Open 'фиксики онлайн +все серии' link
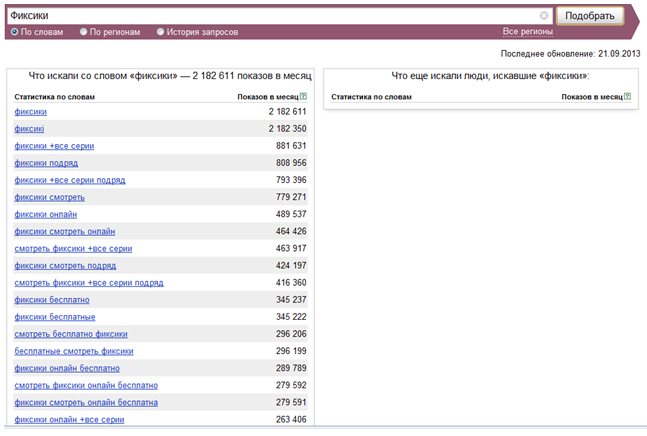Image resolution: width=647 pixels, height=436 pixels. coord(69,420)
